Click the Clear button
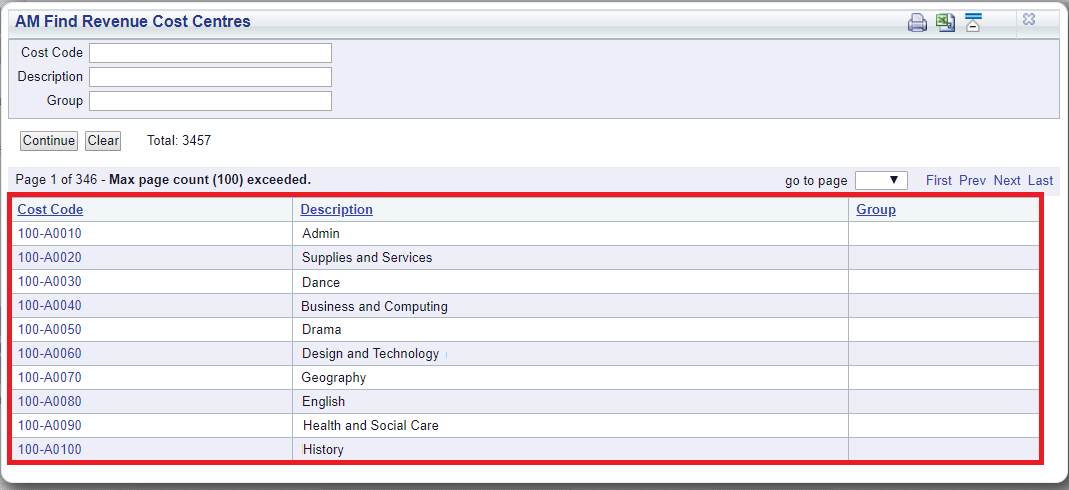 pos(103,140)
